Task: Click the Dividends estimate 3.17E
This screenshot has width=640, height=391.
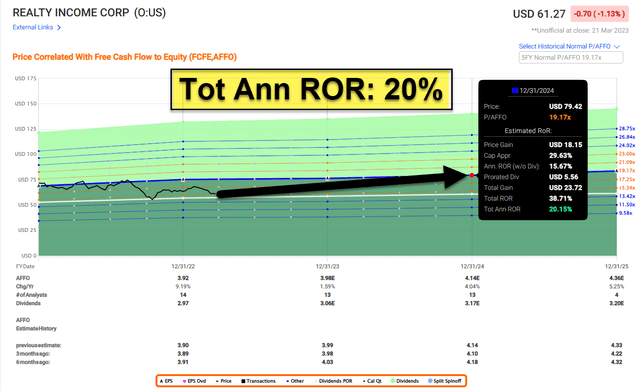Action: coord(472,303)
